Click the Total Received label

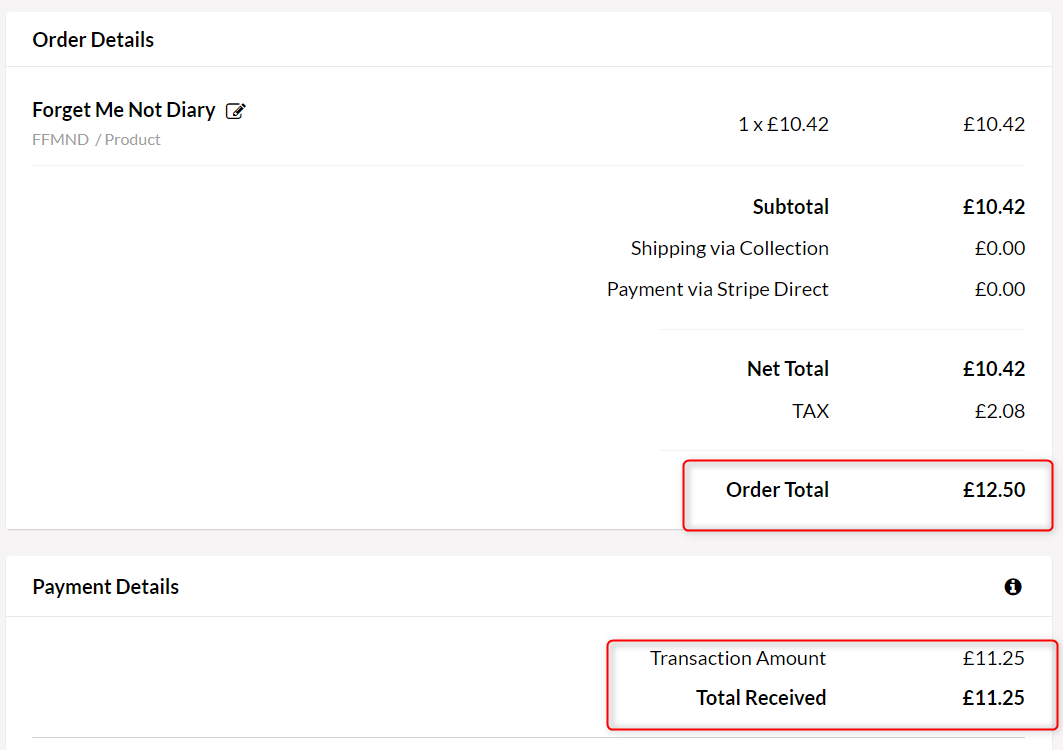(x=760, y=698)
